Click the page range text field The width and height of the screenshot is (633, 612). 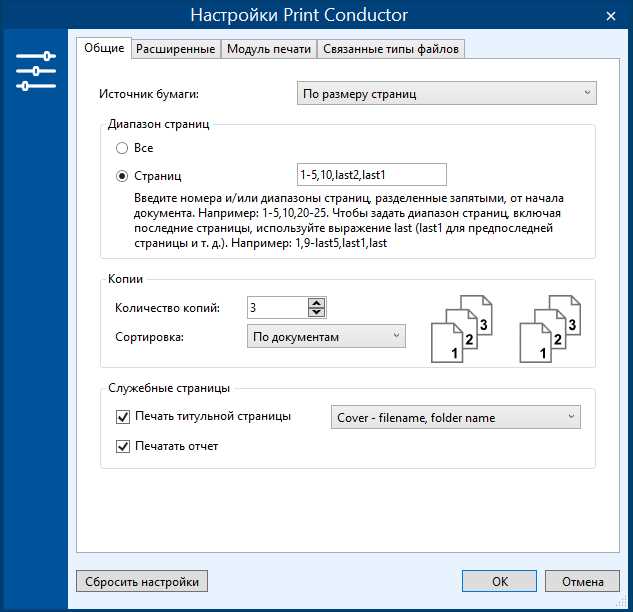(x=371, y=175)
